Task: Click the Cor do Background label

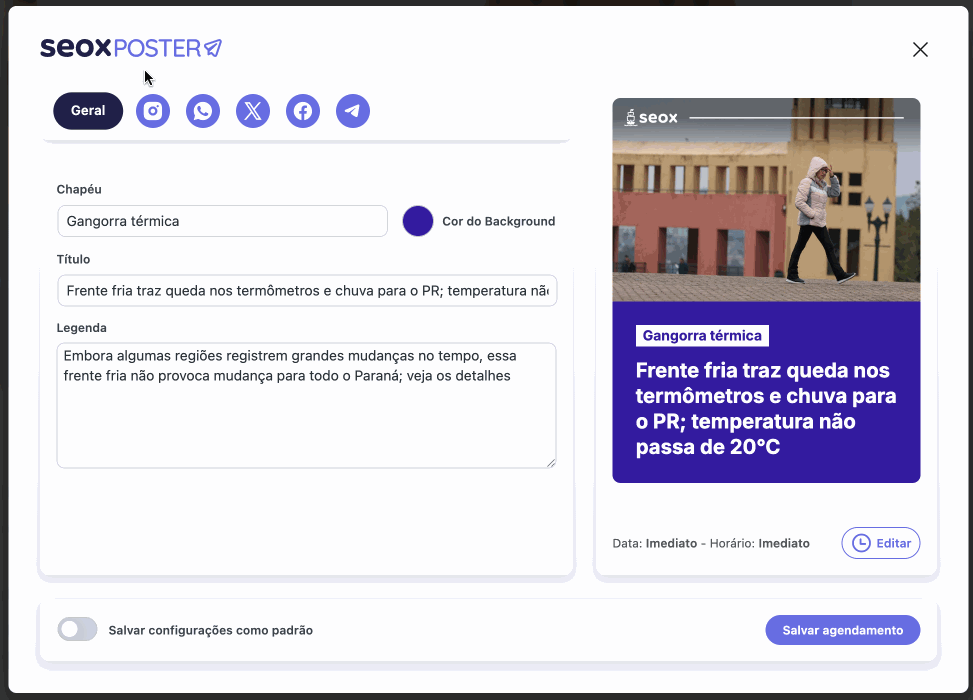Action: click(x=498, y=221)
